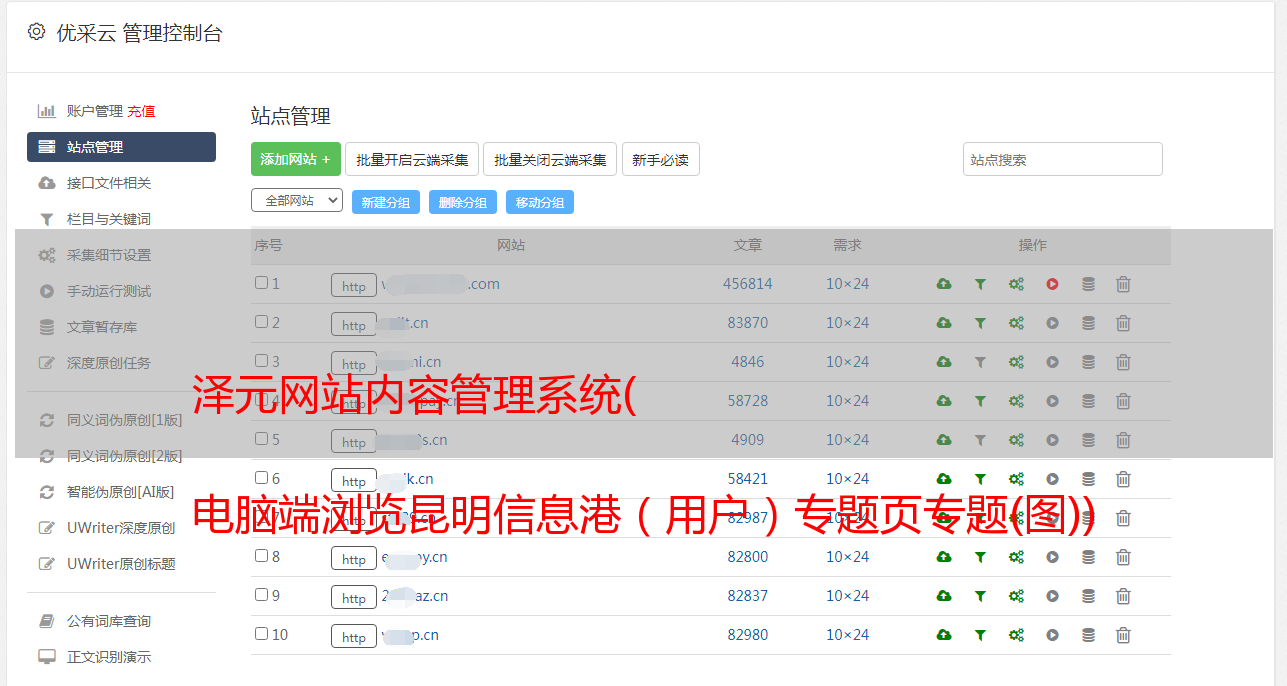Open 正文识别演示 in the sidebar
Image resolution: width=1287 pixels, height=686 pixels.
coord(109,658)
